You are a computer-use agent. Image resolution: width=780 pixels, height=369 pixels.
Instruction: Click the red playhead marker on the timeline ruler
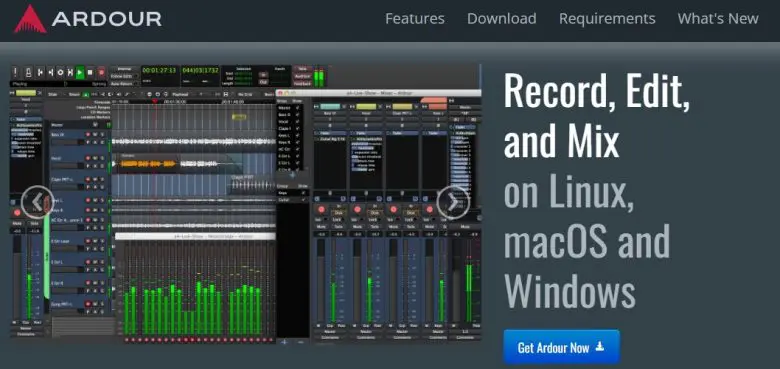tap(155, 101)
